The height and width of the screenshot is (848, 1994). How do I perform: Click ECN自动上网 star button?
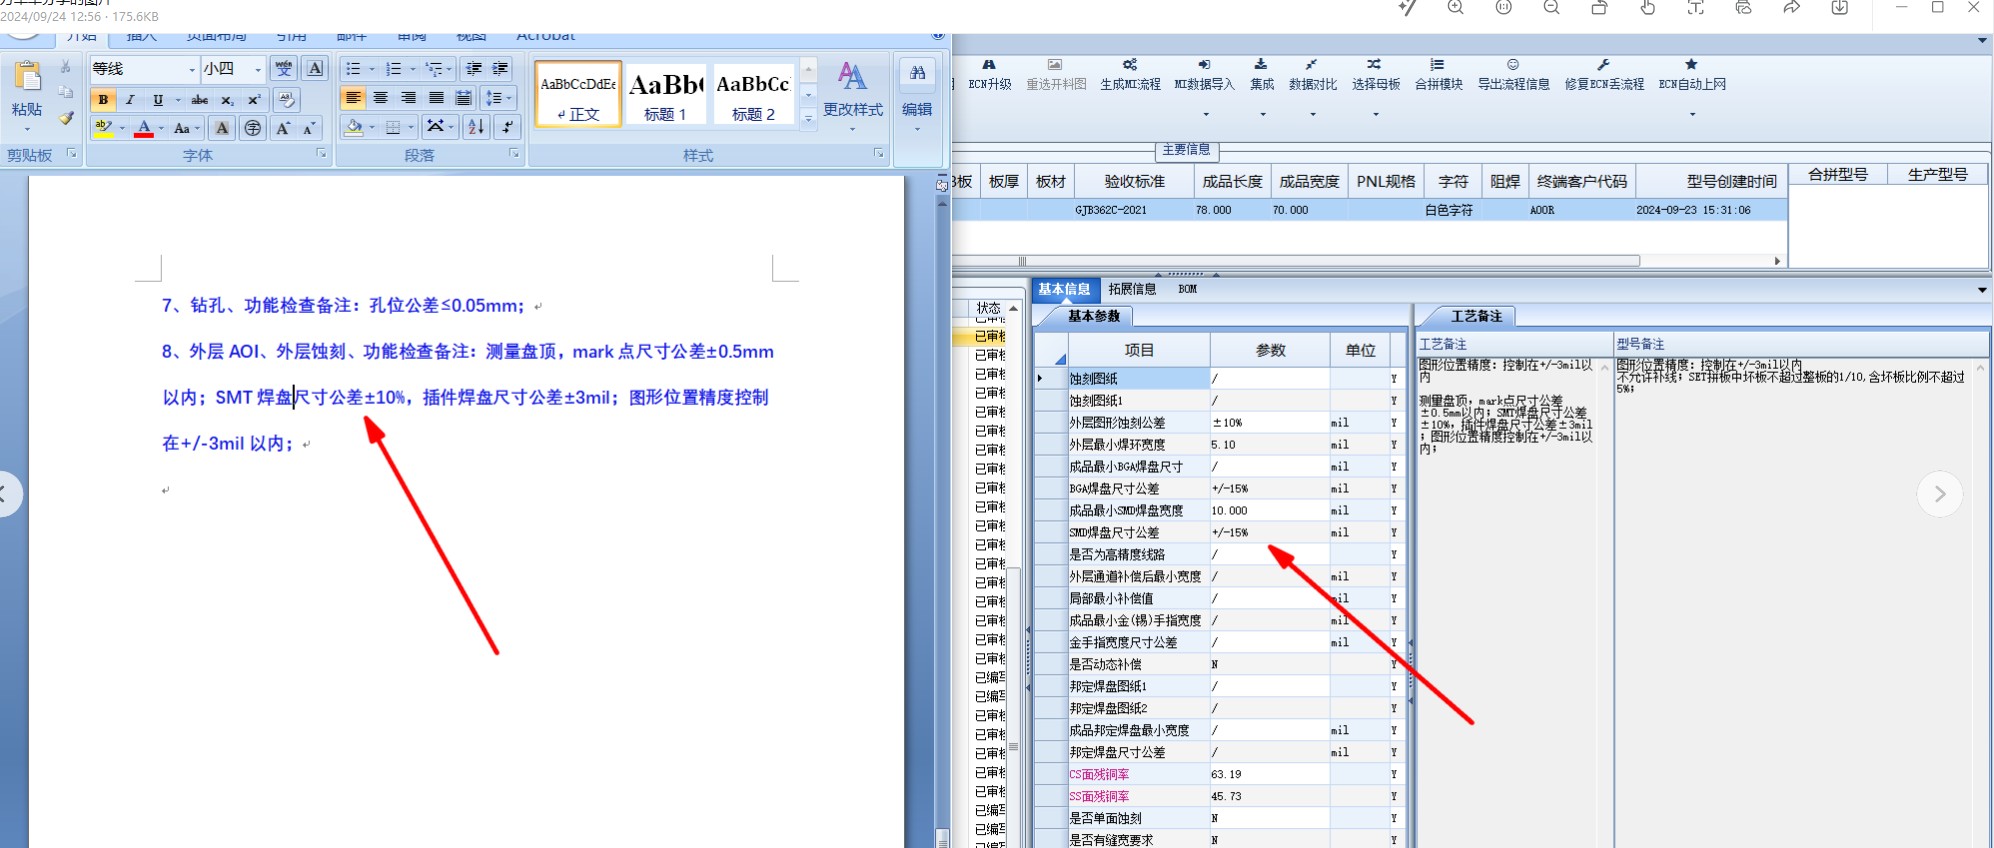(1692, 76)
